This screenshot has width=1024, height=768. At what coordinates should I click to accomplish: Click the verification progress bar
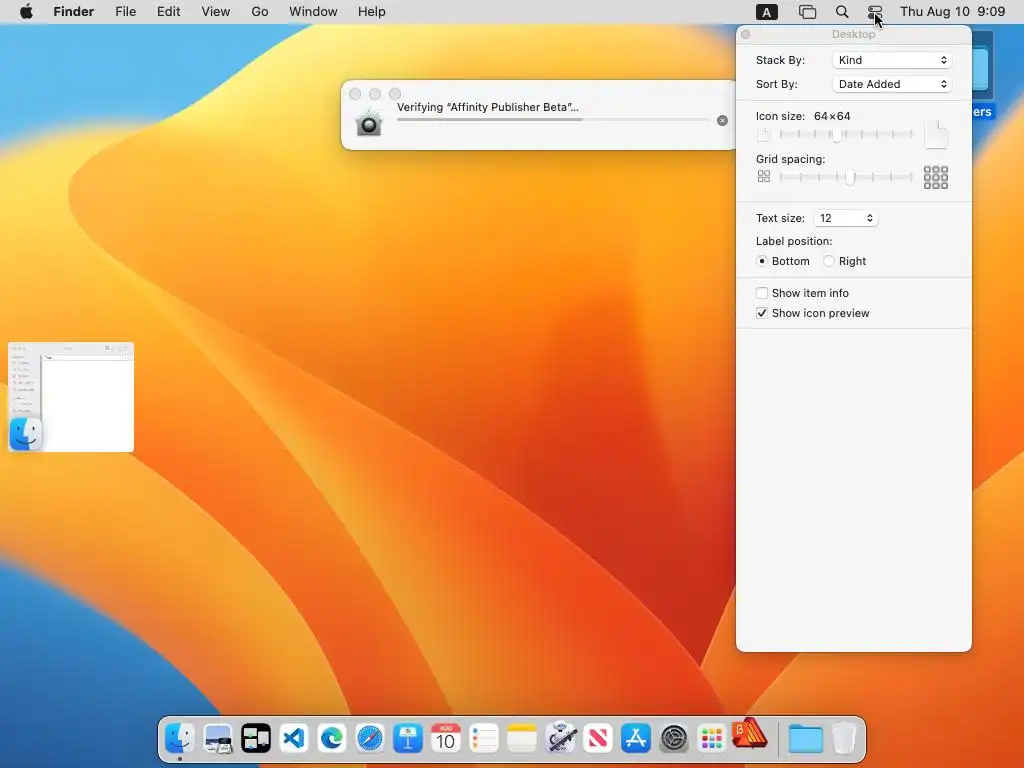pyautogui.click(x=553, y=120)
